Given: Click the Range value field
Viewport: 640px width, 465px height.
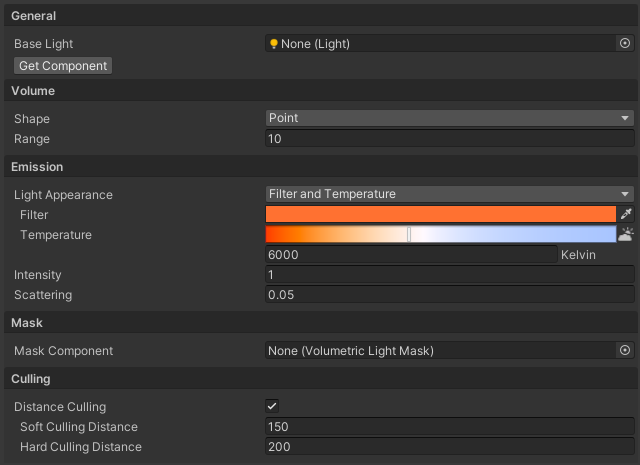Looking at the screenshot, I should tap(450, 139).
